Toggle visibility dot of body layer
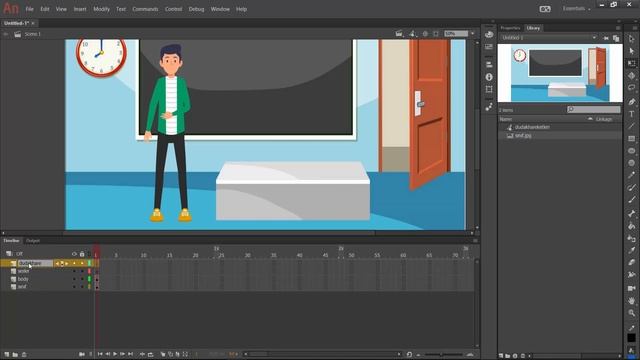The width and height of the screenshot is (640, 360). (74, 279)
